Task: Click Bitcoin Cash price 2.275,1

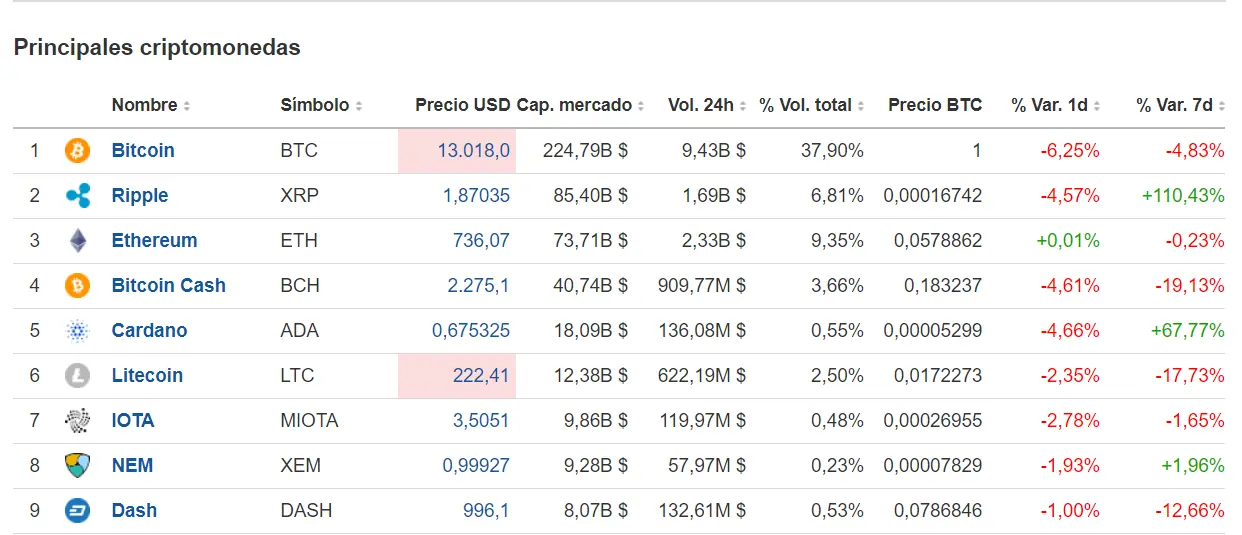Action: [x=478, y=286]
